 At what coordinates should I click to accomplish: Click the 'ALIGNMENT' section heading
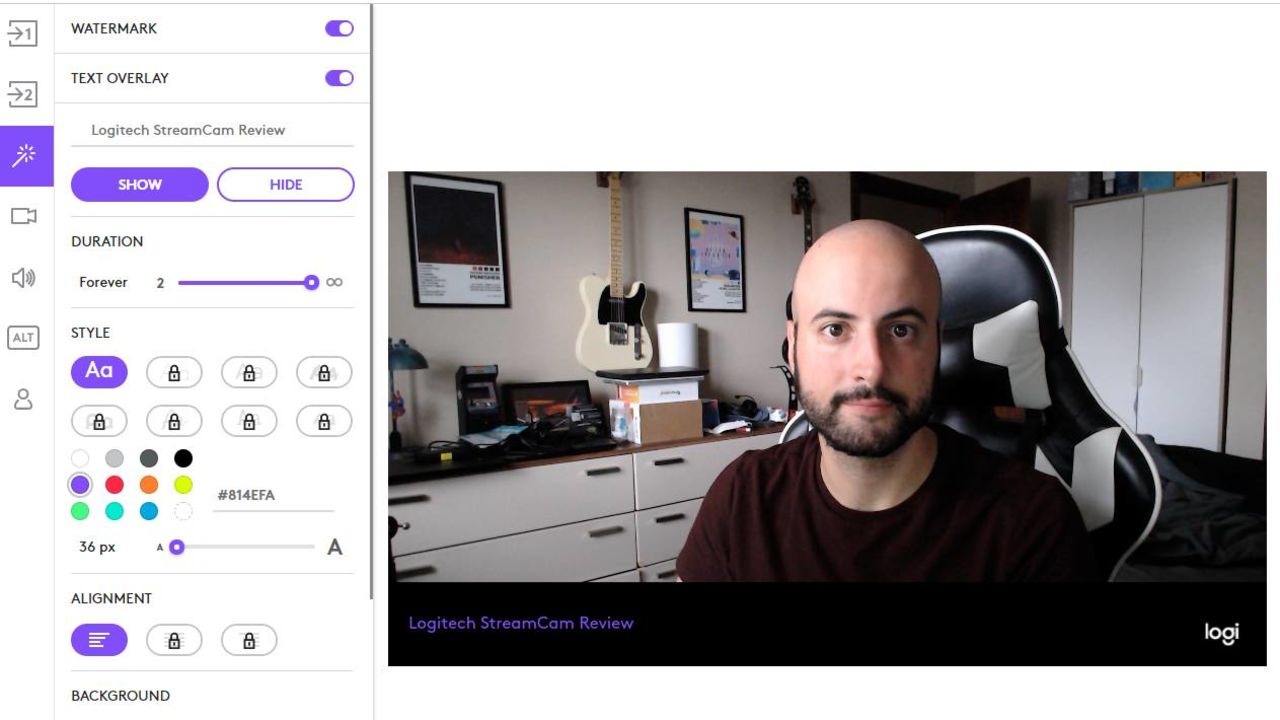tap(111, 598)
